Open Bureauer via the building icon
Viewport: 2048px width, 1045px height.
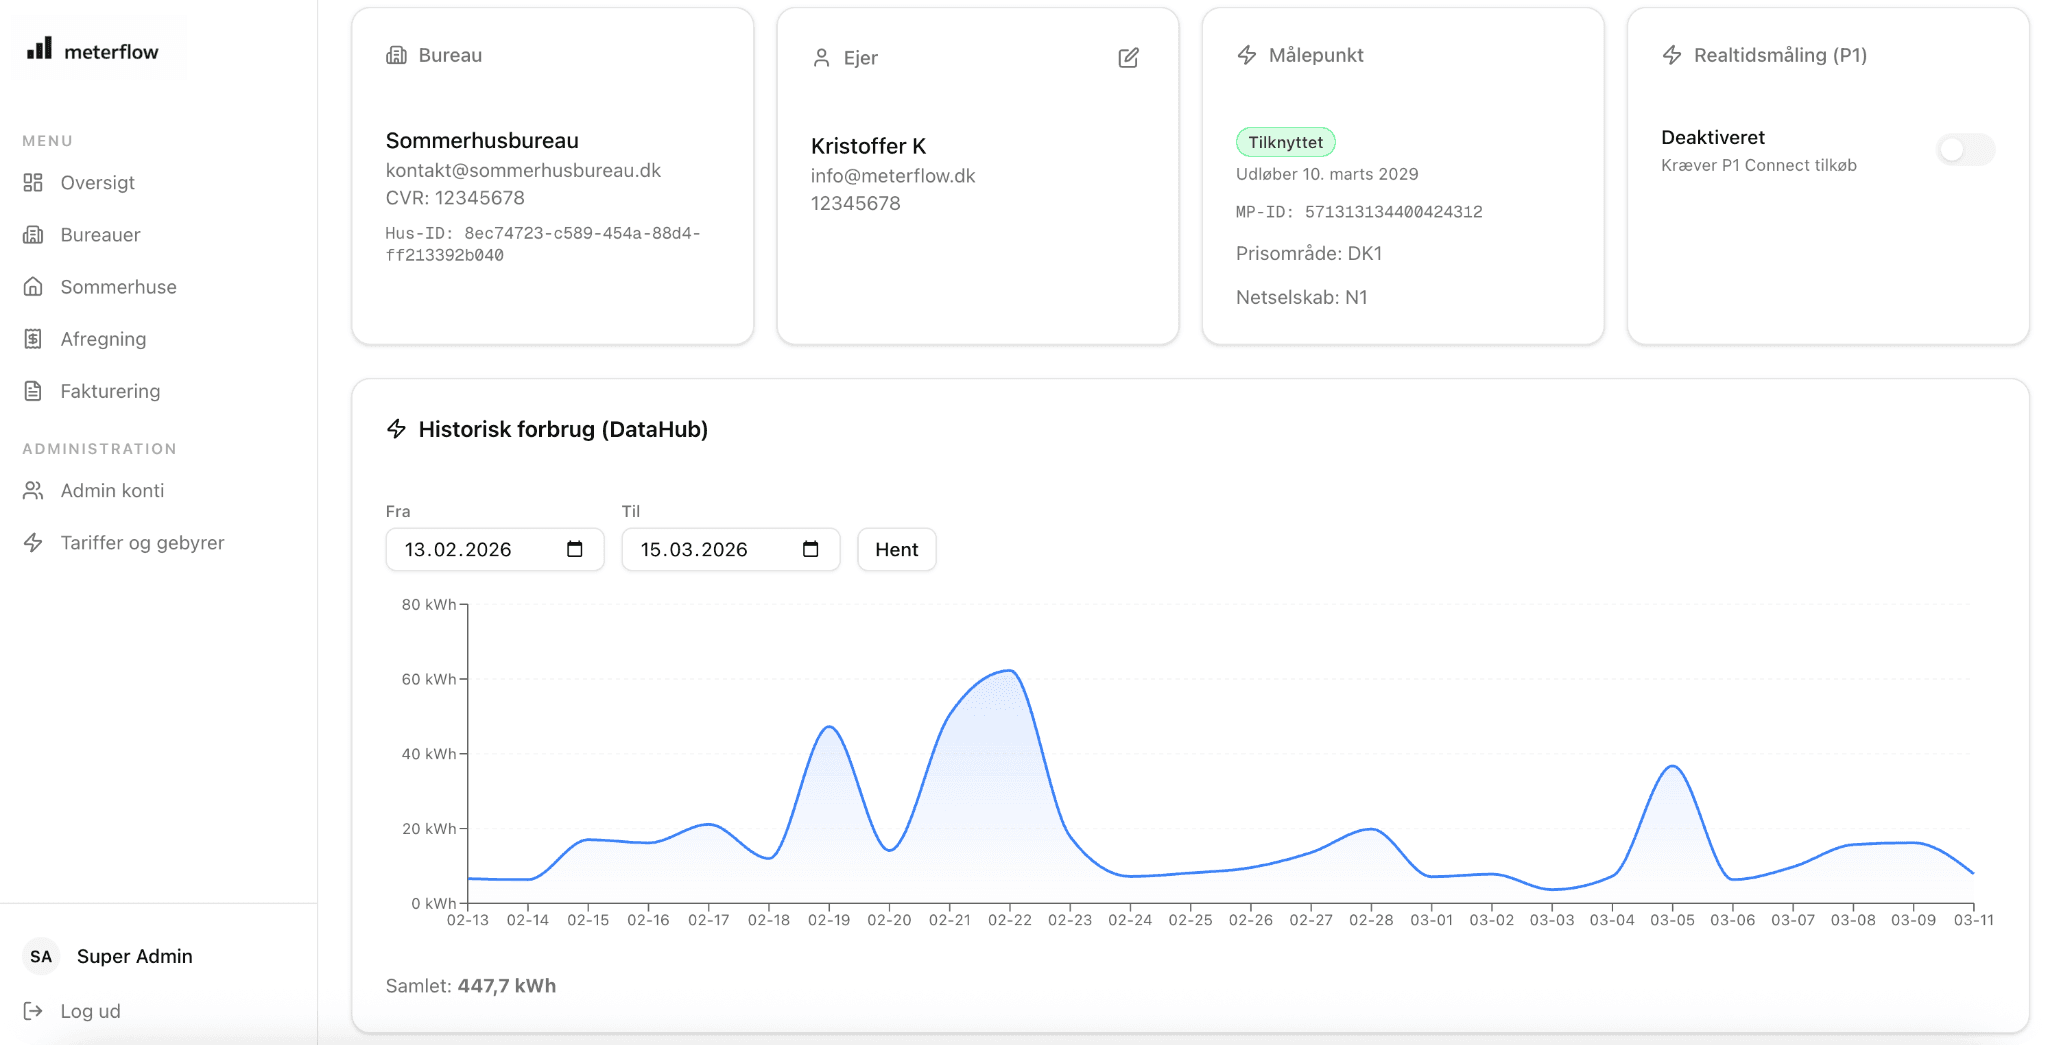click(34, 235)
